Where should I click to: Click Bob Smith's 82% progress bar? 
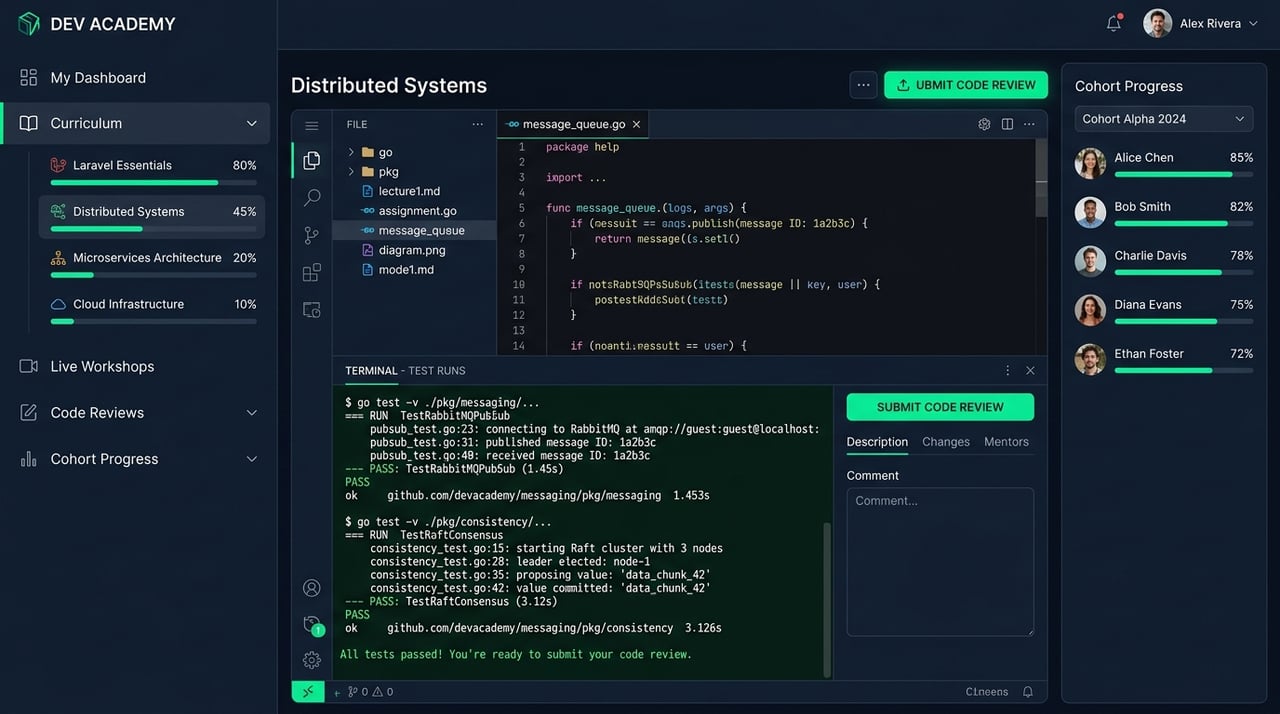click(x=1184, y=223)
